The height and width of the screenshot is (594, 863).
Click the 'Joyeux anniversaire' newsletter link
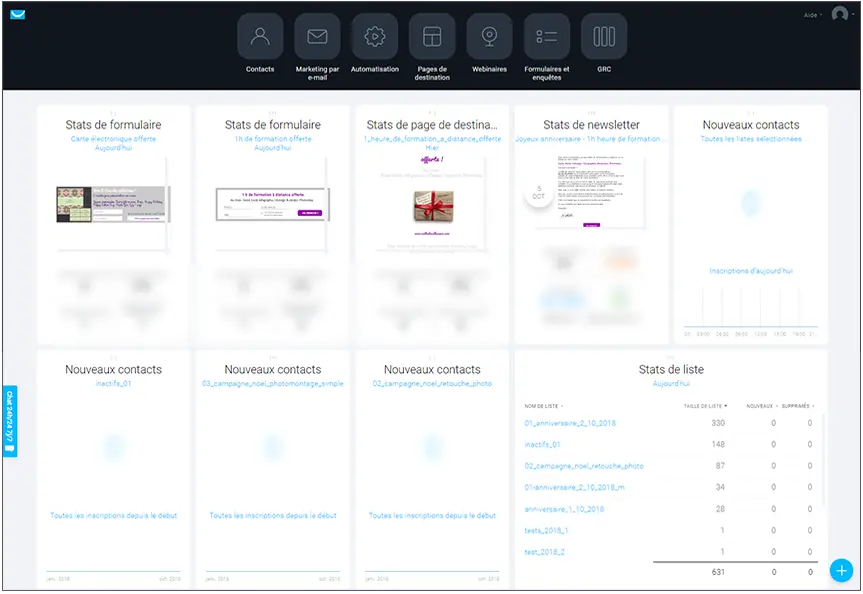(x=591, y=139)
